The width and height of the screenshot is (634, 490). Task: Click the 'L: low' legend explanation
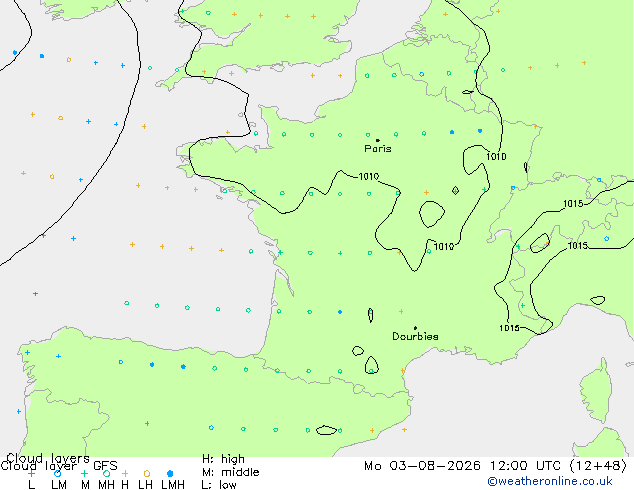[x=219, y=485]
